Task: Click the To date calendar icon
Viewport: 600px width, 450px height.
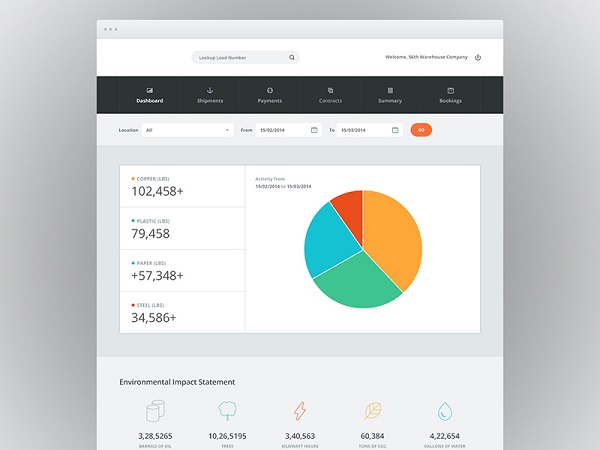Action: pos(395,130)
